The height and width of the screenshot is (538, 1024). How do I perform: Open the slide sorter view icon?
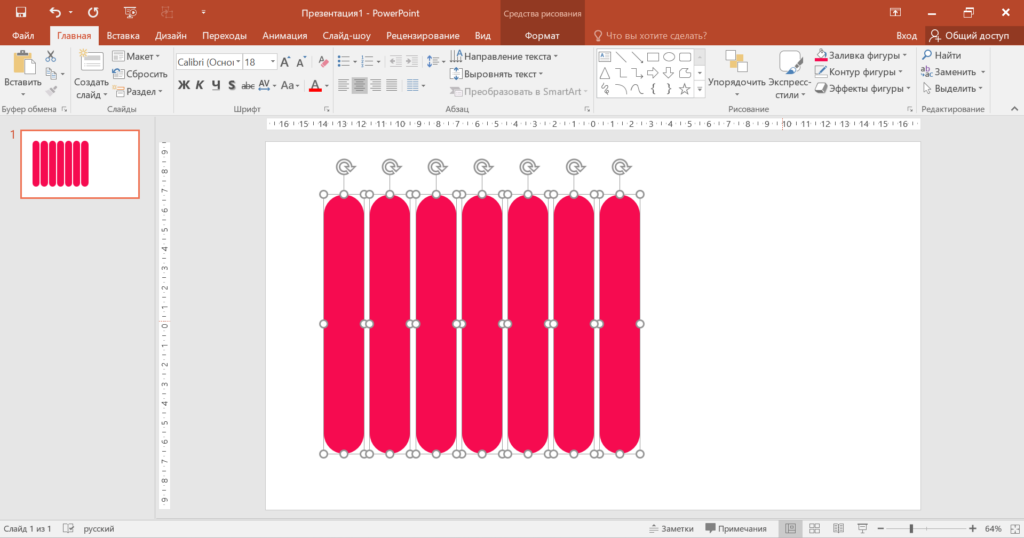pyautogui.click(x=814, y=528)
